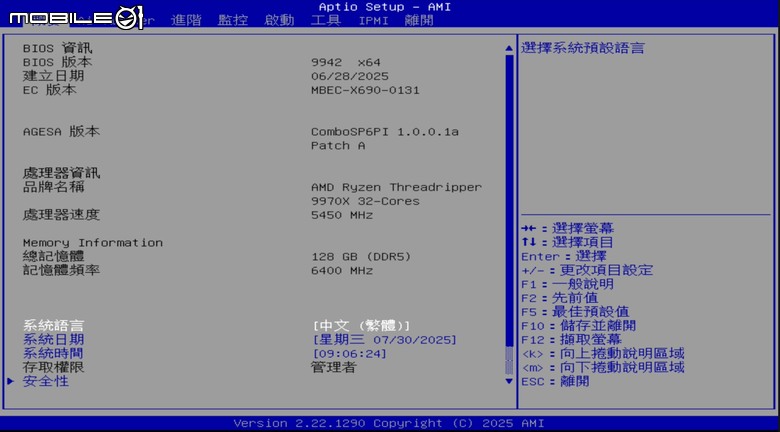The height and width of the screenshot is (432, 780).
Task: Click the 選擇螢幕 arrow-keys hint
Action: (568, 229)
